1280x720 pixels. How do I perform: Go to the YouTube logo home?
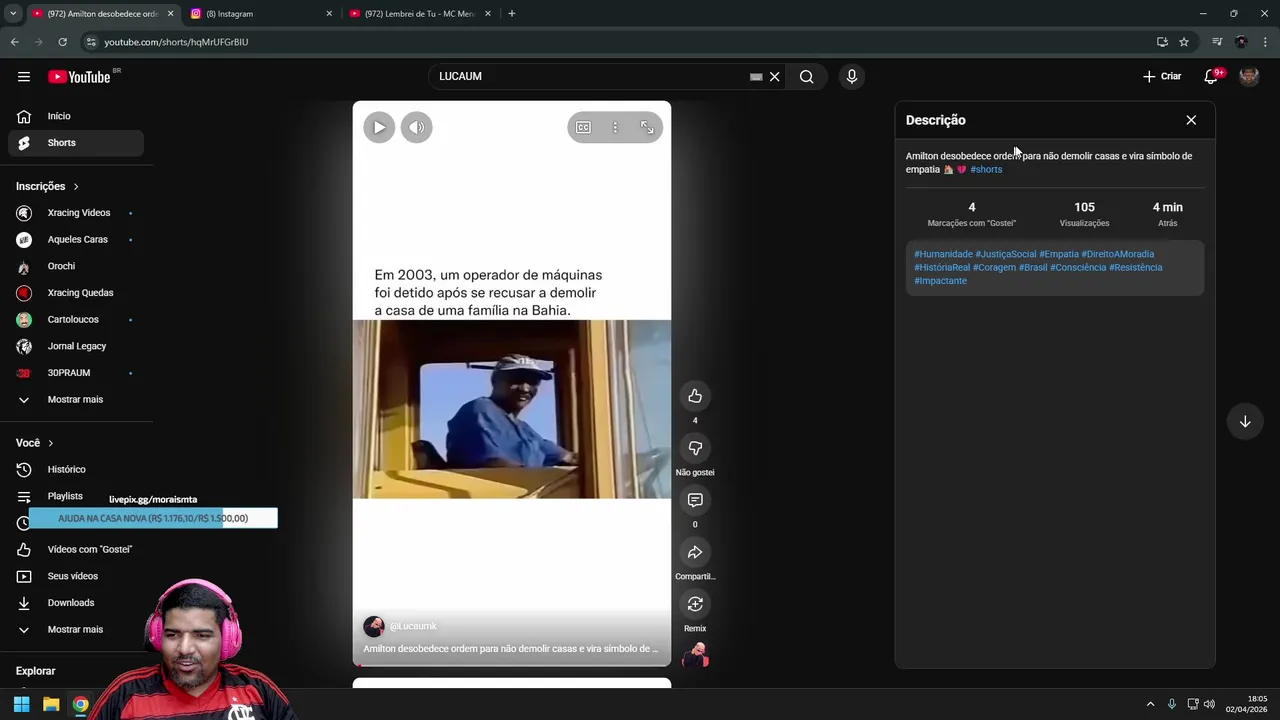tap(79, 77)
